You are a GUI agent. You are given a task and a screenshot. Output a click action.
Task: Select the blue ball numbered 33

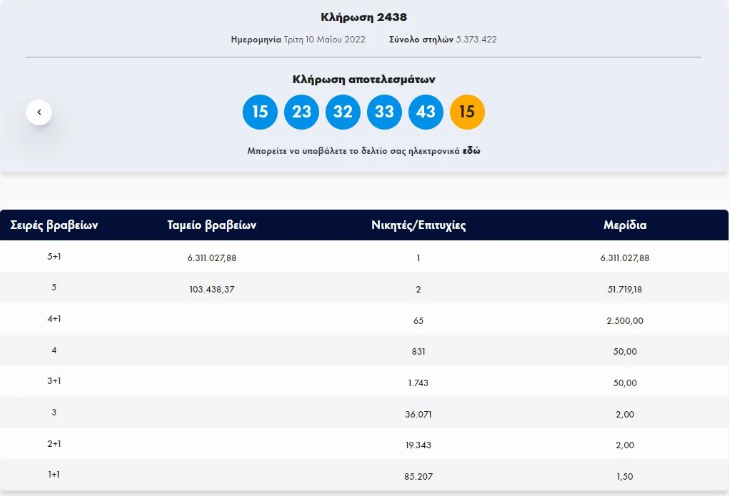(x=384, y=112)
